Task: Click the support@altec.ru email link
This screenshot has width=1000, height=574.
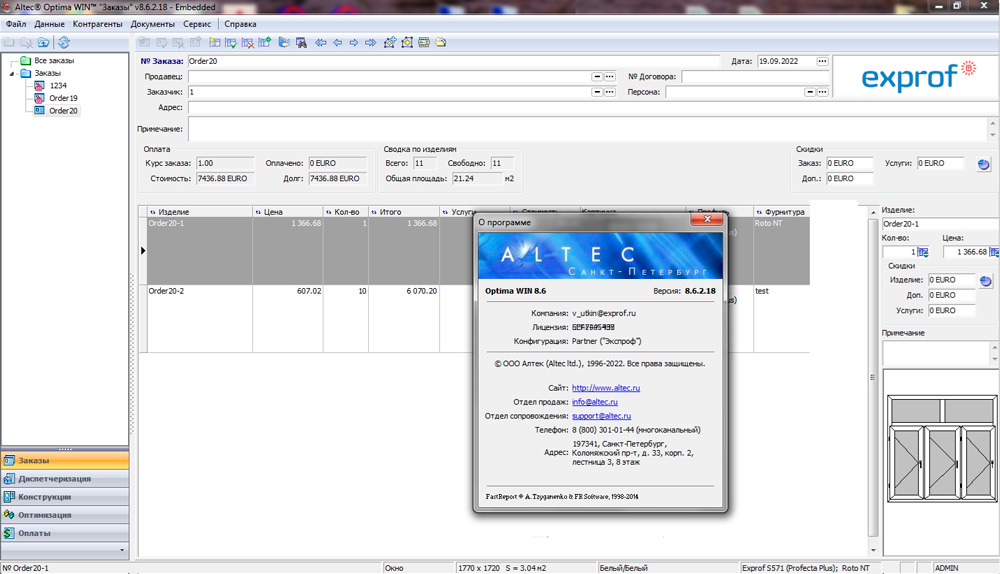Action: click(x=601, y=416)
